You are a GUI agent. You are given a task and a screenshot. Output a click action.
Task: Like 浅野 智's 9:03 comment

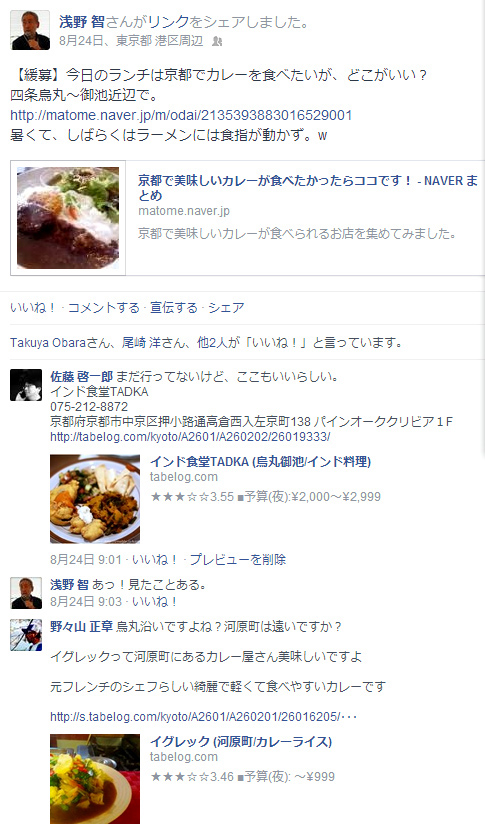tap(154, 602)
